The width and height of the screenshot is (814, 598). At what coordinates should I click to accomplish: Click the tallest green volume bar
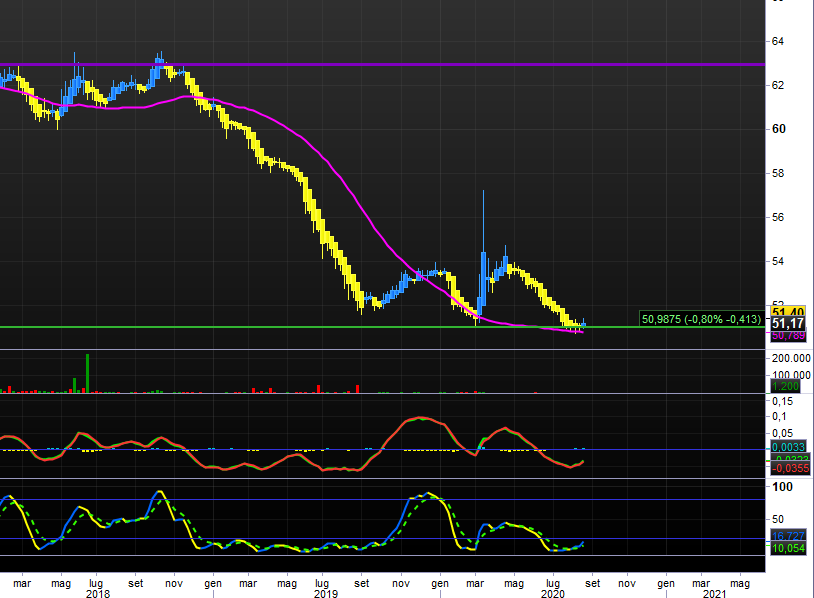pyautogui.click(x=87, y=373)
